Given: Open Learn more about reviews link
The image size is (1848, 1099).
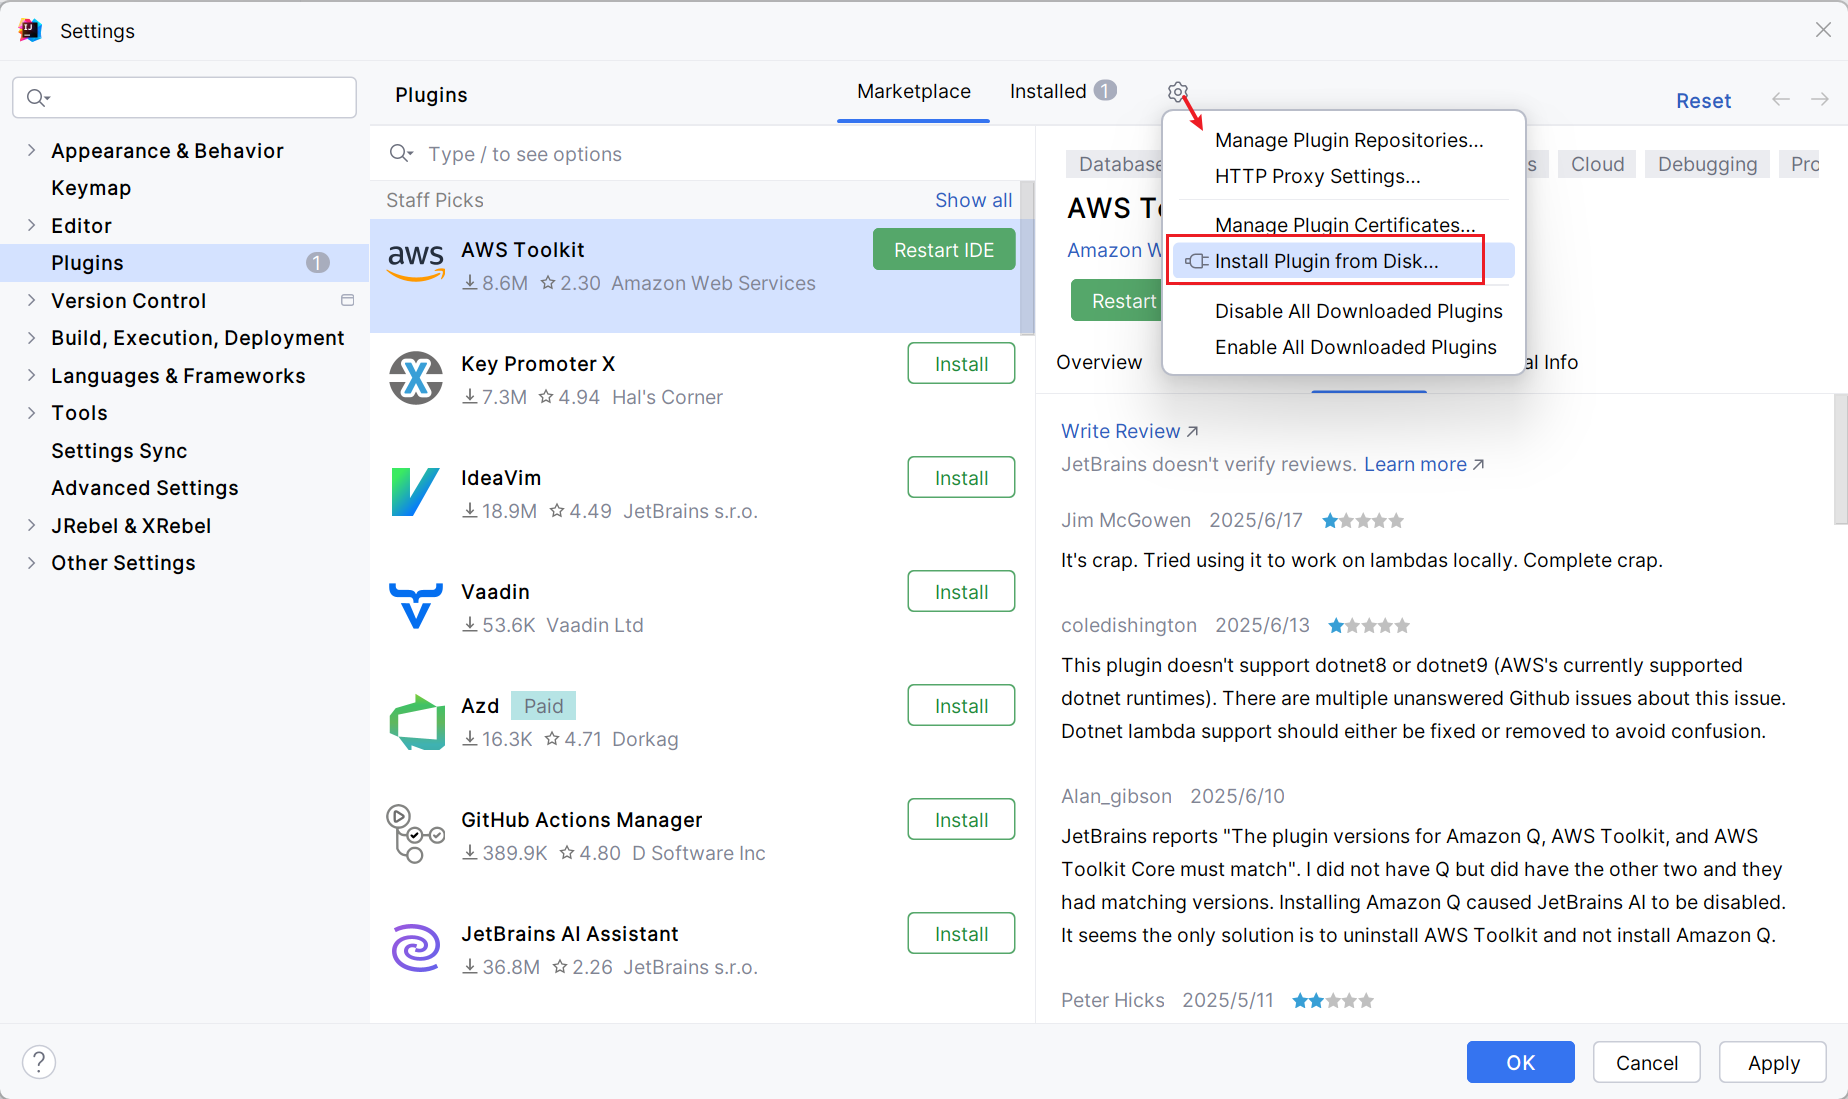Looking at the screenshot, I should 1424,464.
